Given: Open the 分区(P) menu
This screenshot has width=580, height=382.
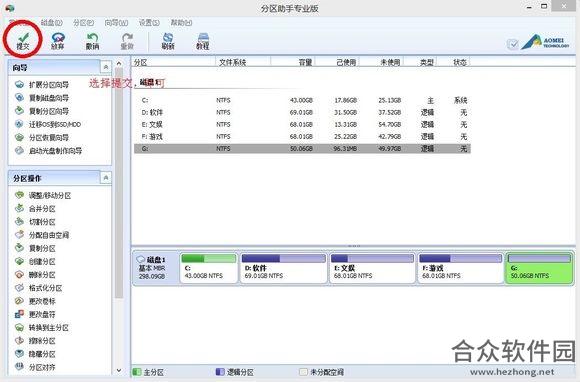Looking at the screenshot, I should (83, 23).
